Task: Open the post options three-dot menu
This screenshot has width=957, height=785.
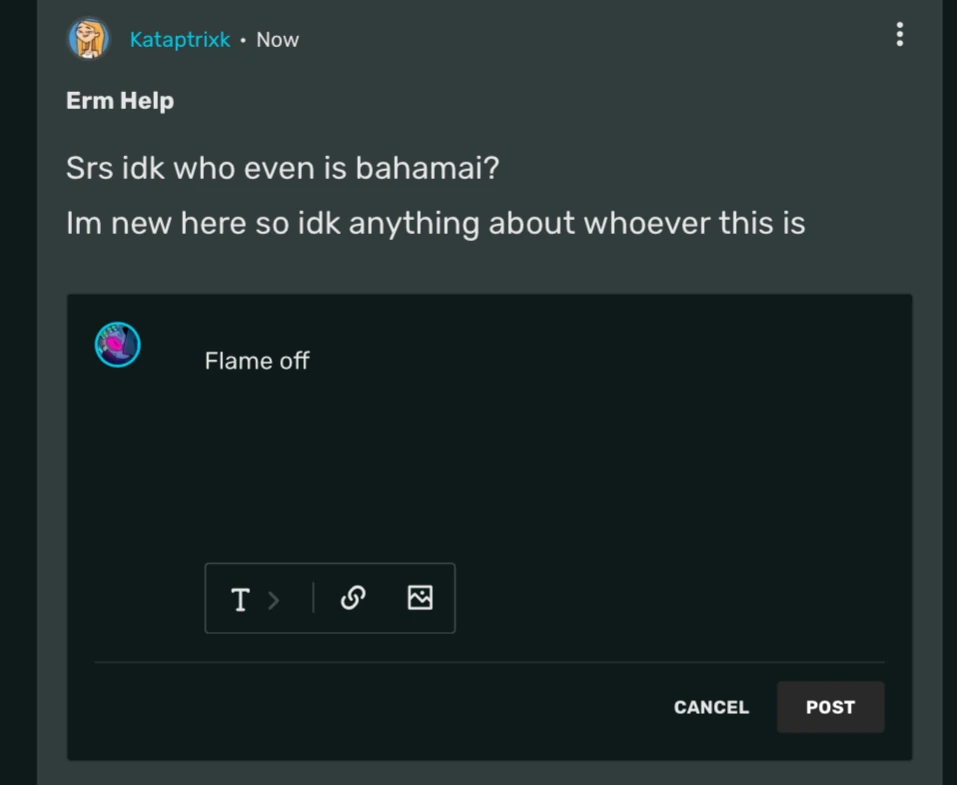Action: (x=900, y=35)
